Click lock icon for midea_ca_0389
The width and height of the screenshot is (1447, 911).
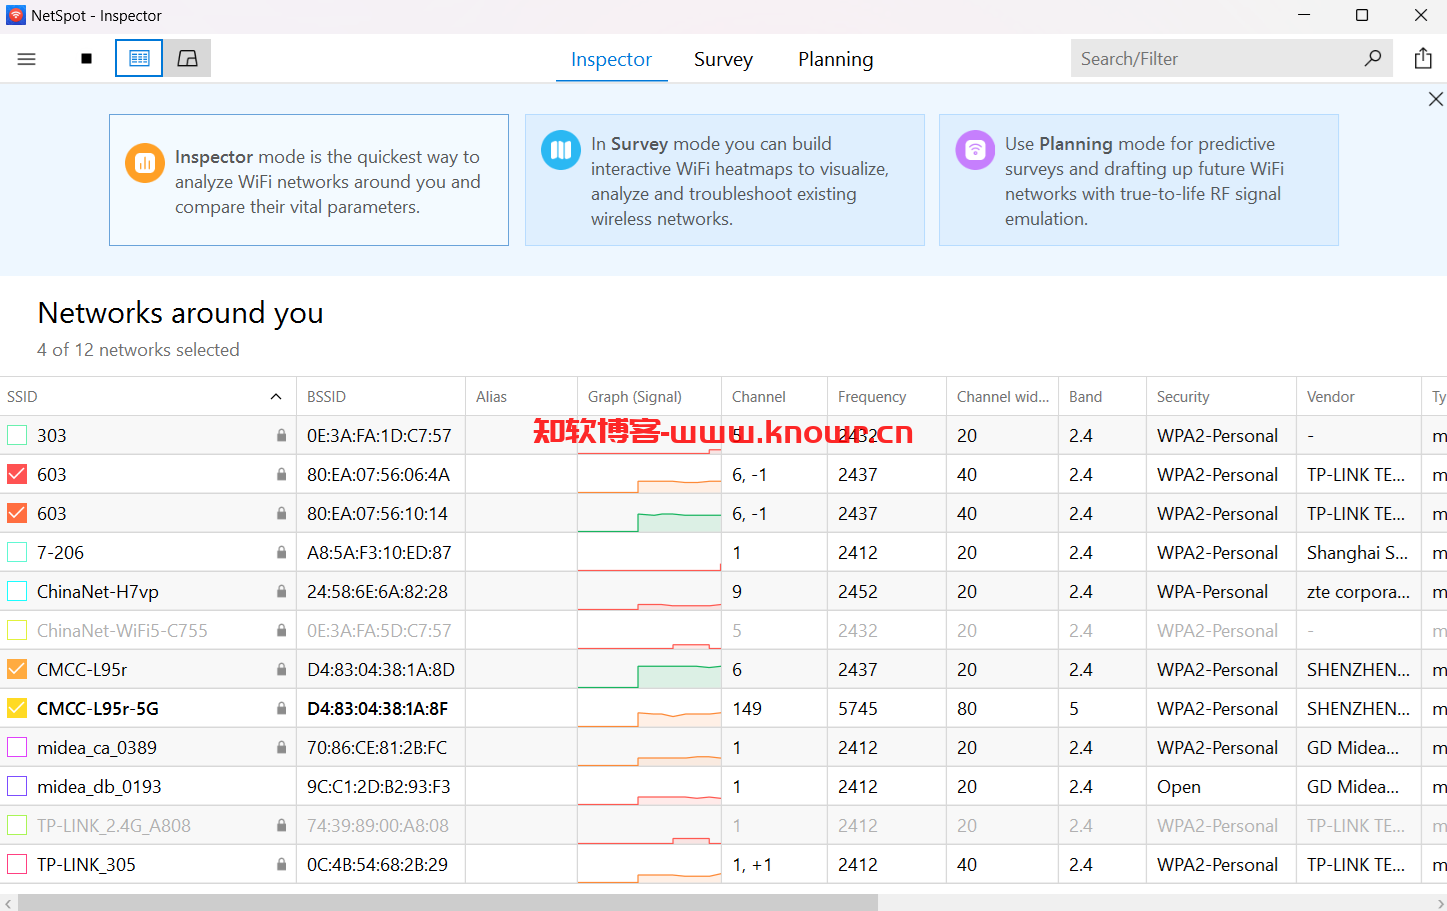(x=282, y=747)
